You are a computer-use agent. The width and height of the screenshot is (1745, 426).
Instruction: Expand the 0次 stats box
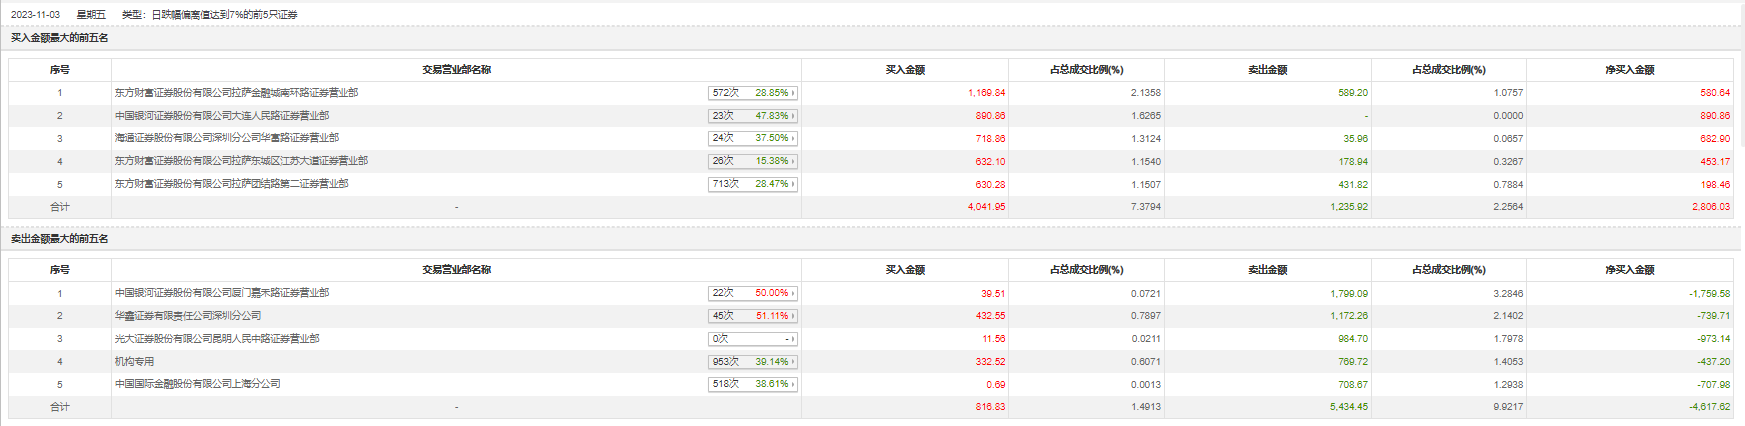coord(753,339)
